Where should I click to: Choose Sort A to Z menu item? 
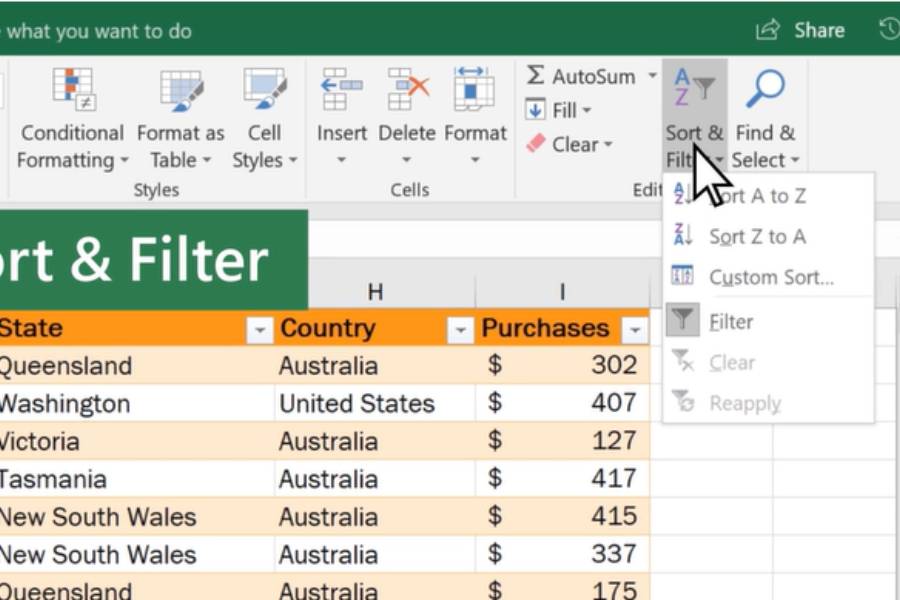point(768,196)
